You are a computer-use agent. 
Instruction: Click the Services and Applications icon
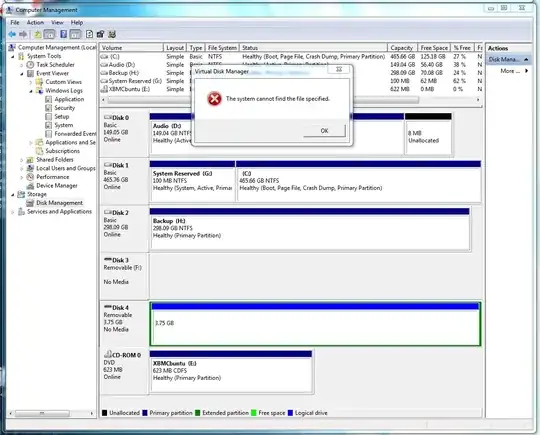[x=21, y=211]
